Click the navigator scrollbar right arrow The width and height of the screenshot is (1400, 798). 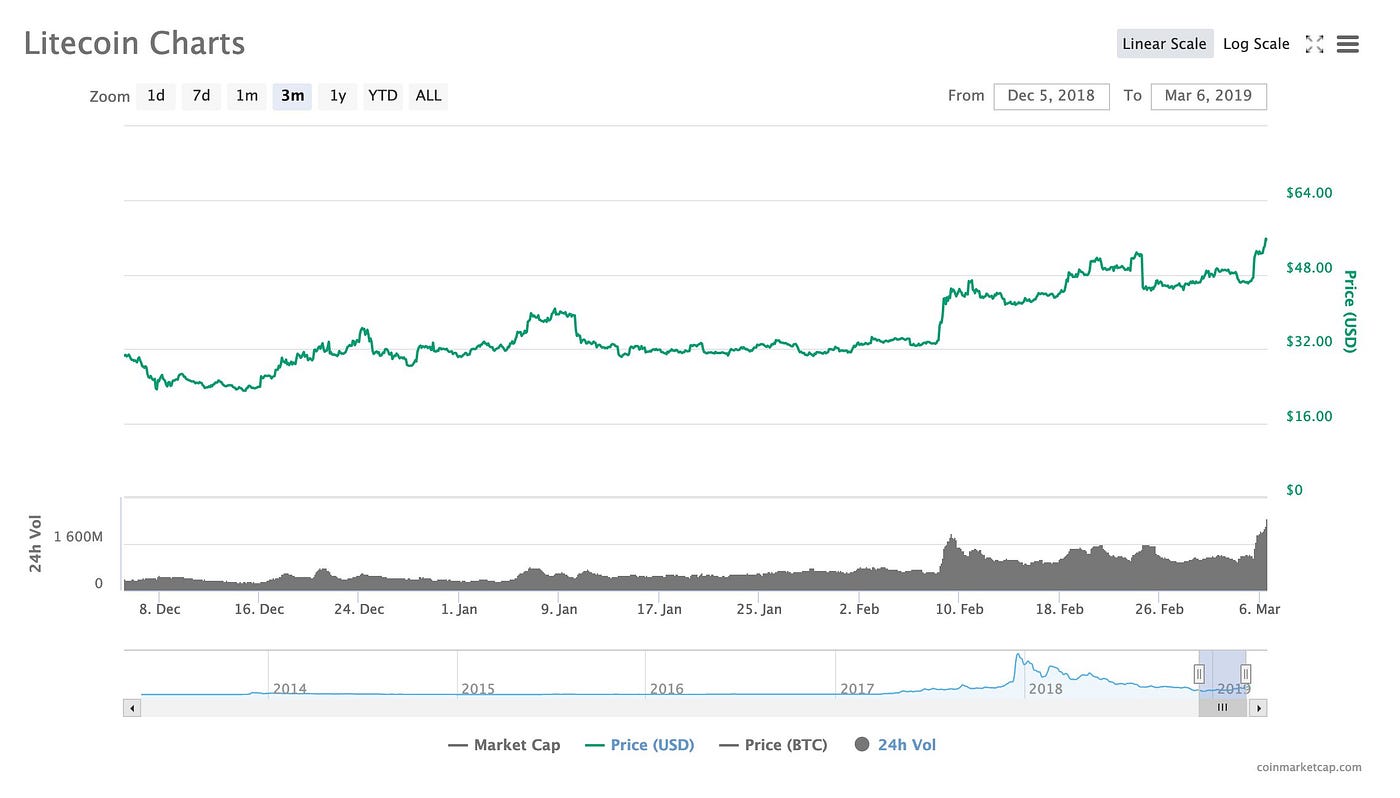[x=1259, y=708]
